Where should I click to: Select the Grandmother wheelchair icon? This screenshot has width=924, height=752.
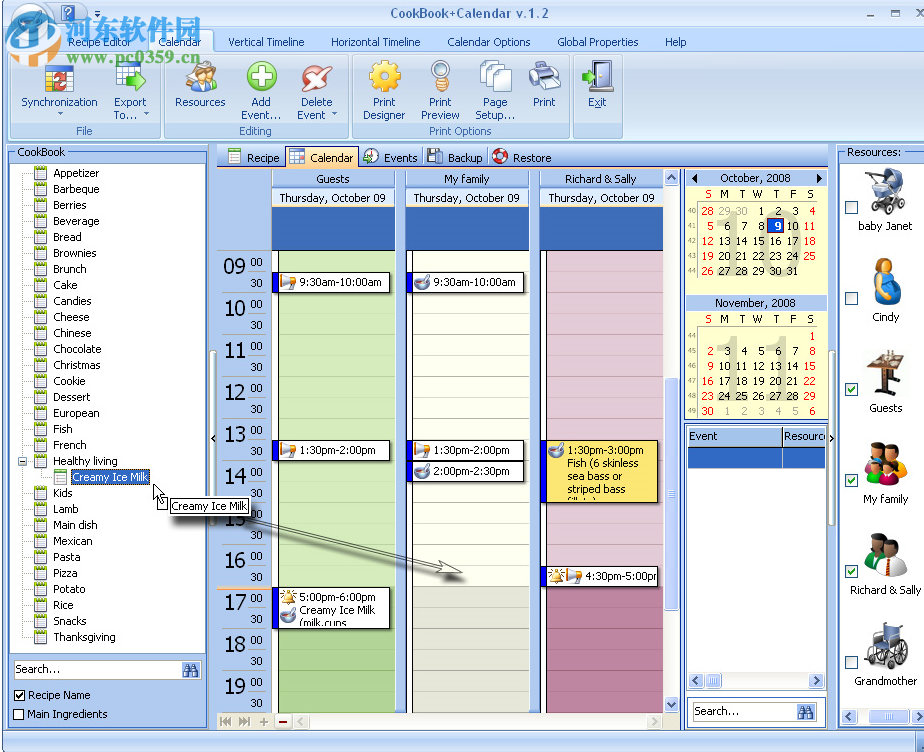point(886,645)
